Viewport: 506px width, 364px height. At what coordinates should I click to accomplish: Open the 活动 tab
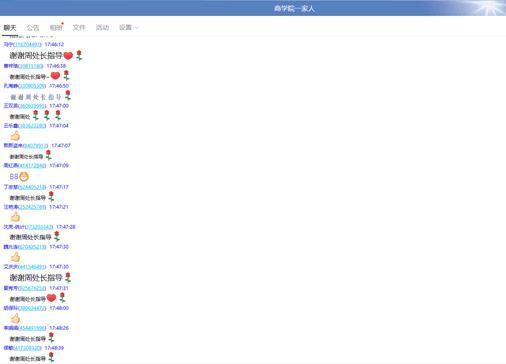click(102, 28)
